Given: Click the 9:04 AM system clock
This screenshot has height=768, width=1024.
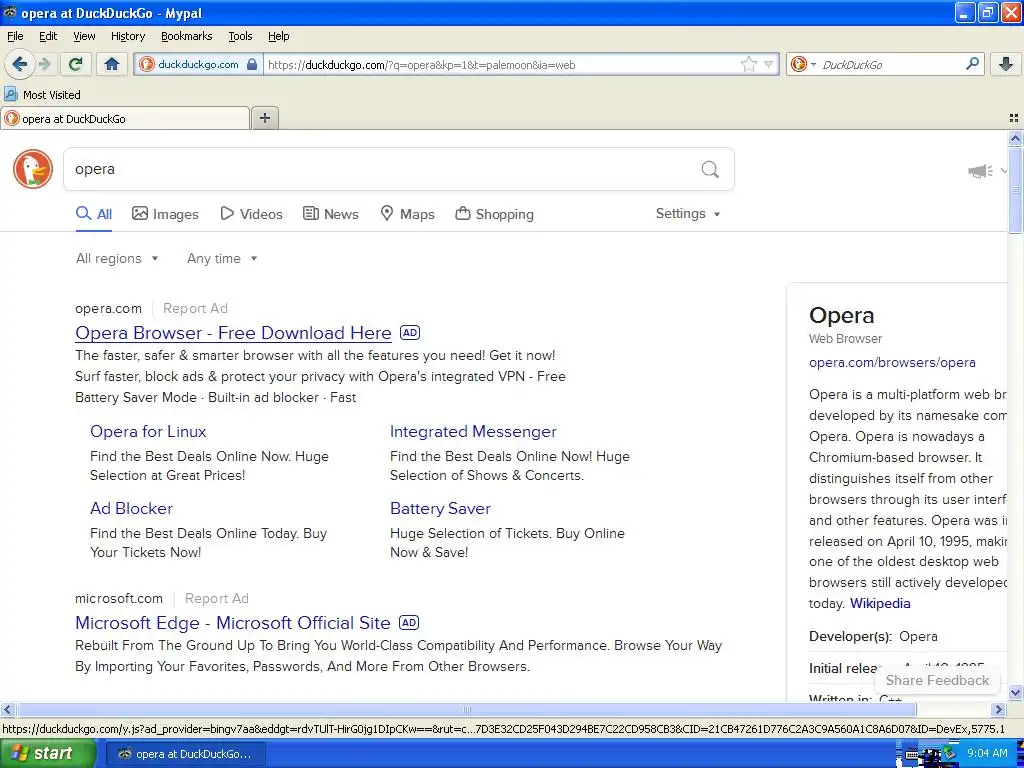Looking at the screenshot, I should [987, 753].
